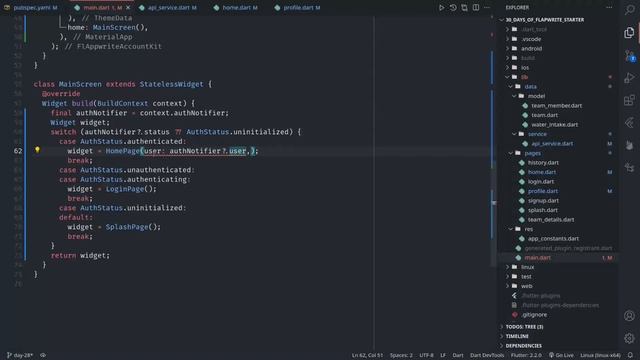Click the eye icon next to the branch name
The width and height of the screenshot is (640, 360).
click(x=43, y=355)
